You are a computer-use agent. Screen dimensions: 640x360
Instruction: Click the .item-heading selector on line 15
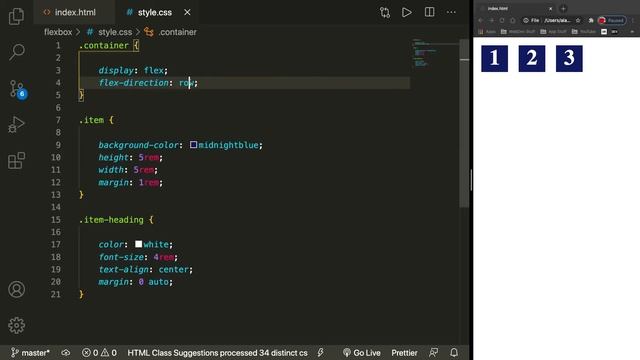tap(111, 220)
